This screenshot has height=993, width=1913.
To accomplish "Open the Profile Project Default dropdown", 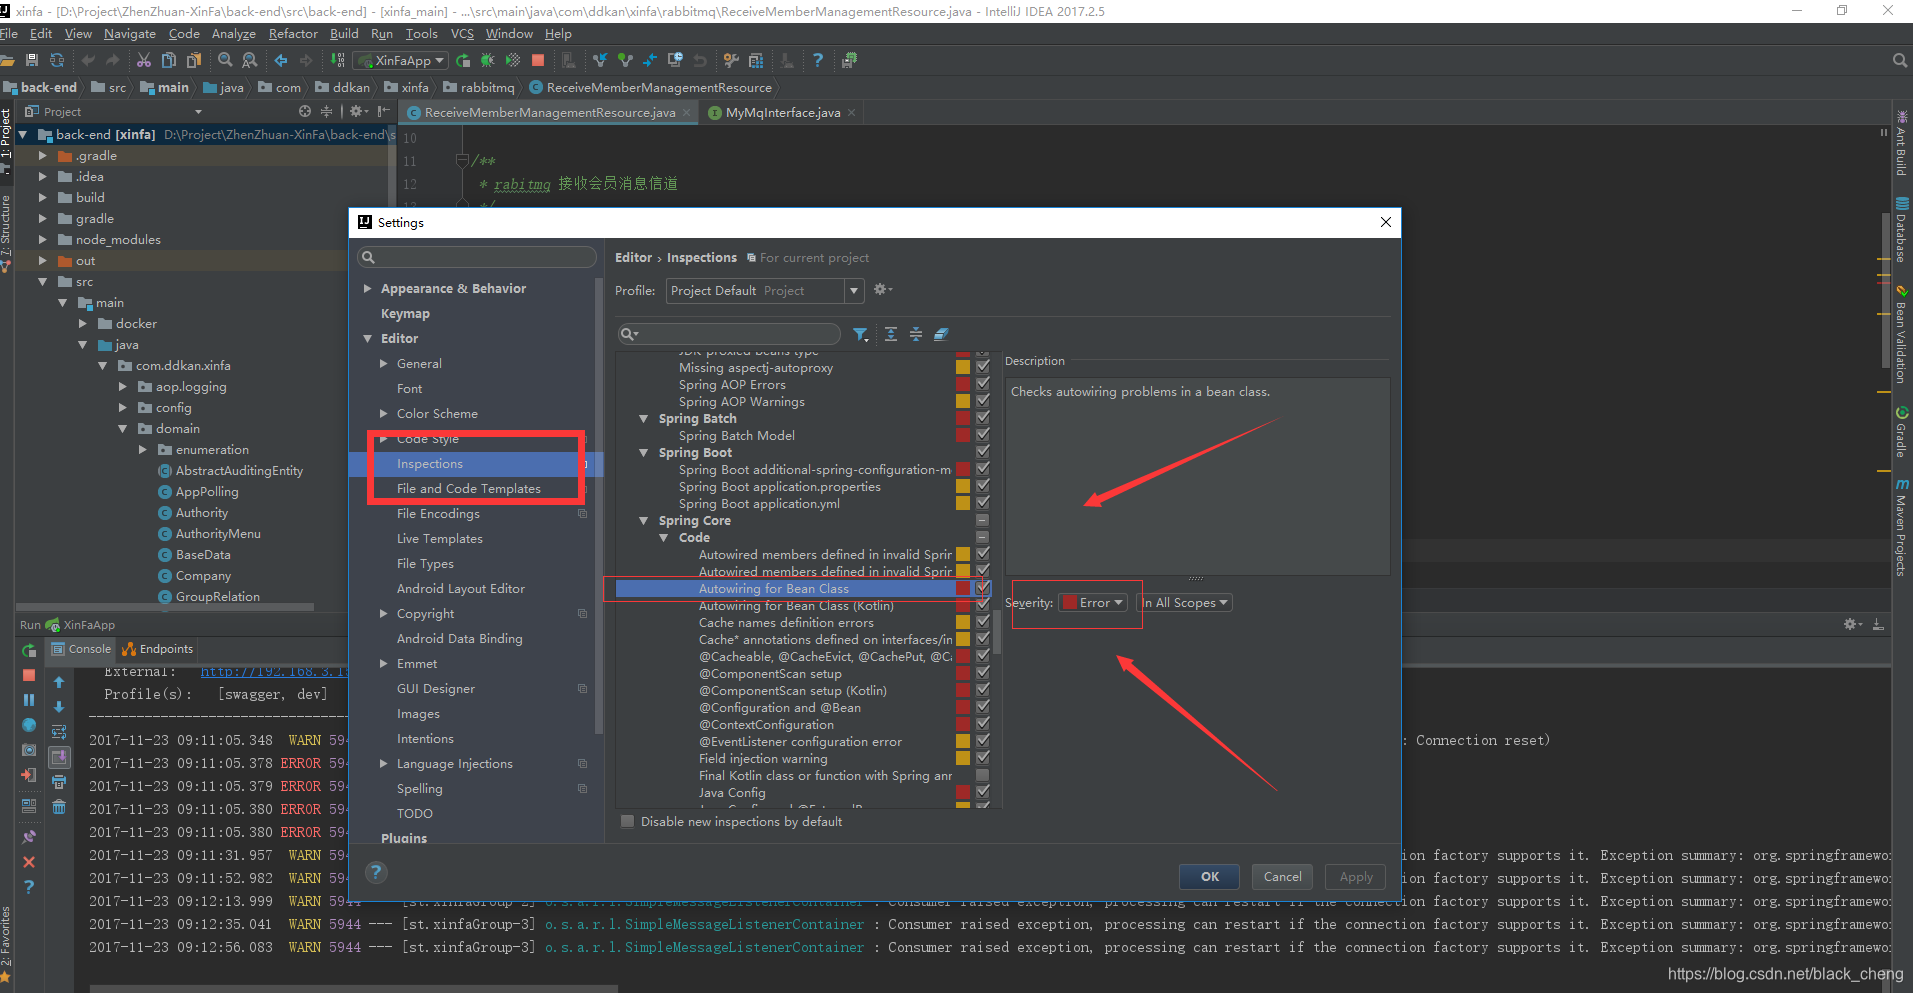I will pos(764,291).
